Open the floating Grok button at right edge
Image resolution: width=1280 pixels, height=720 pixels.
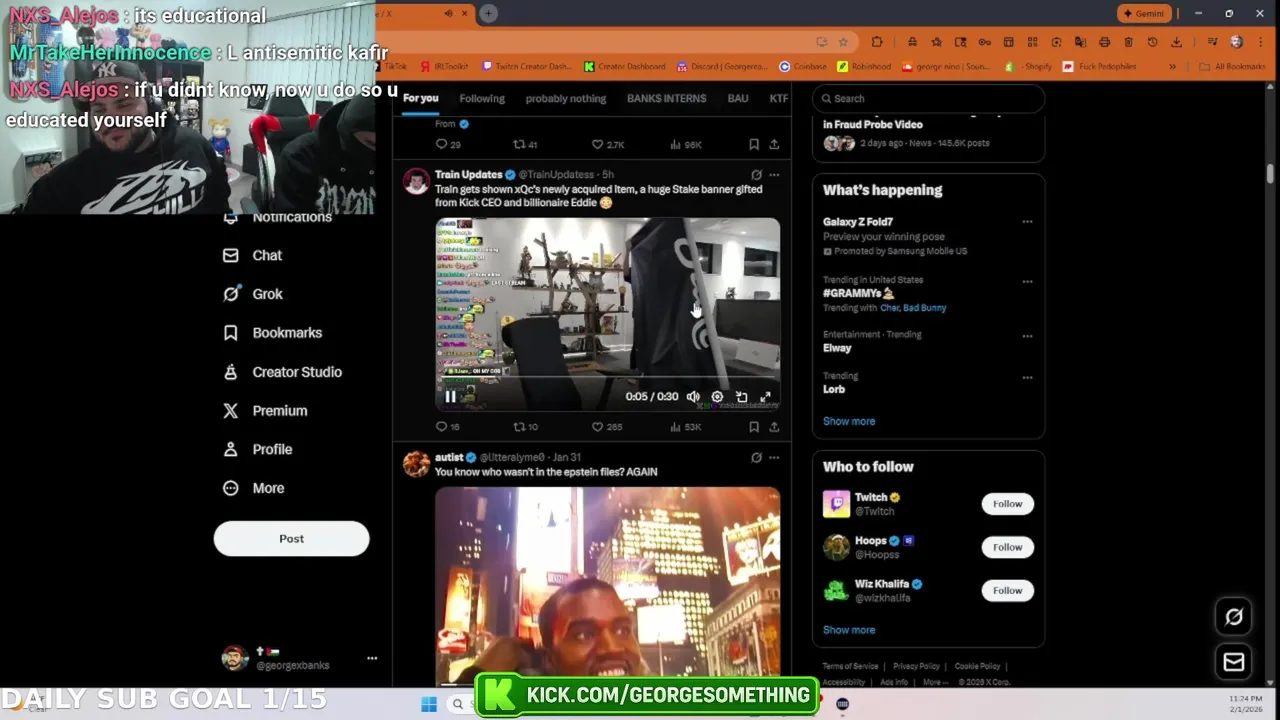click(1234, 617)
